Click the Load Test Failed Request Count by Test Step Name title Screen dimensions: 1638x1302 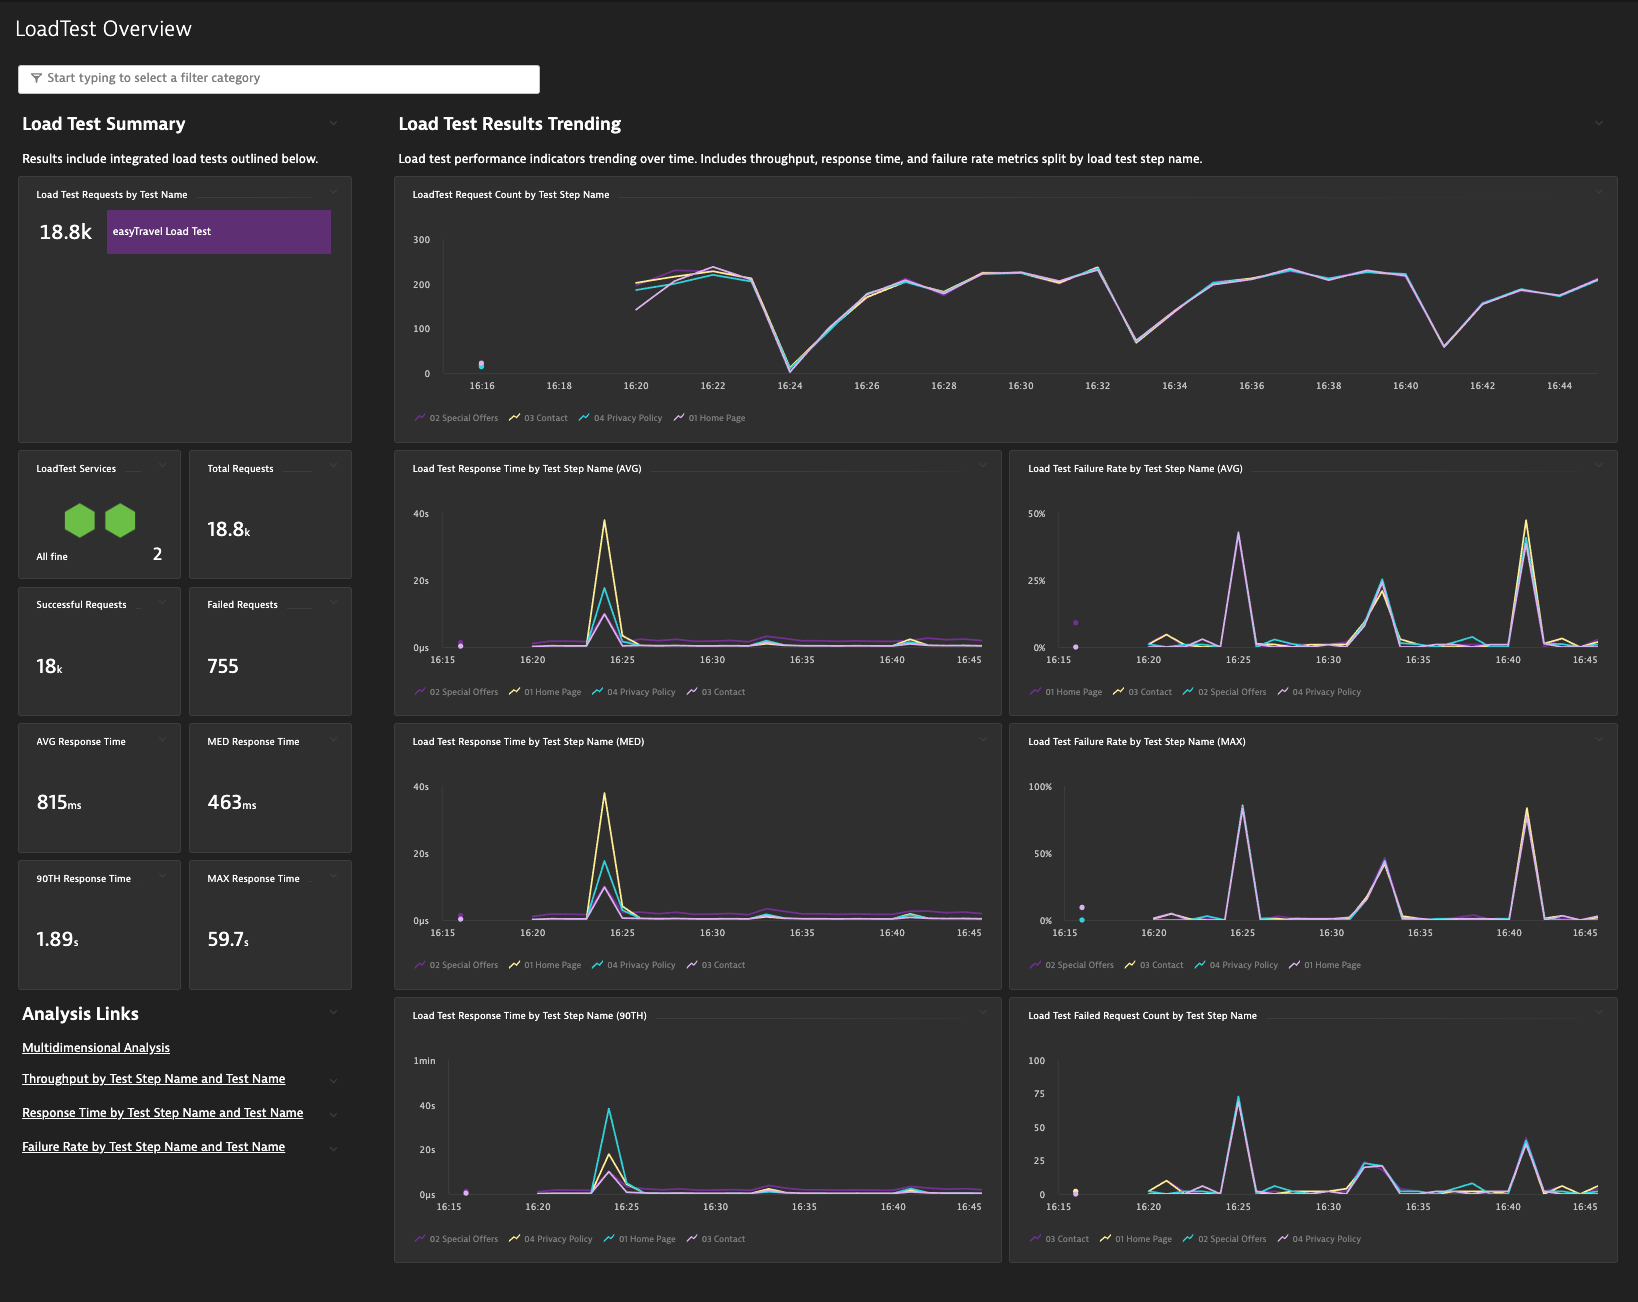click(x=1142, y=1016)
